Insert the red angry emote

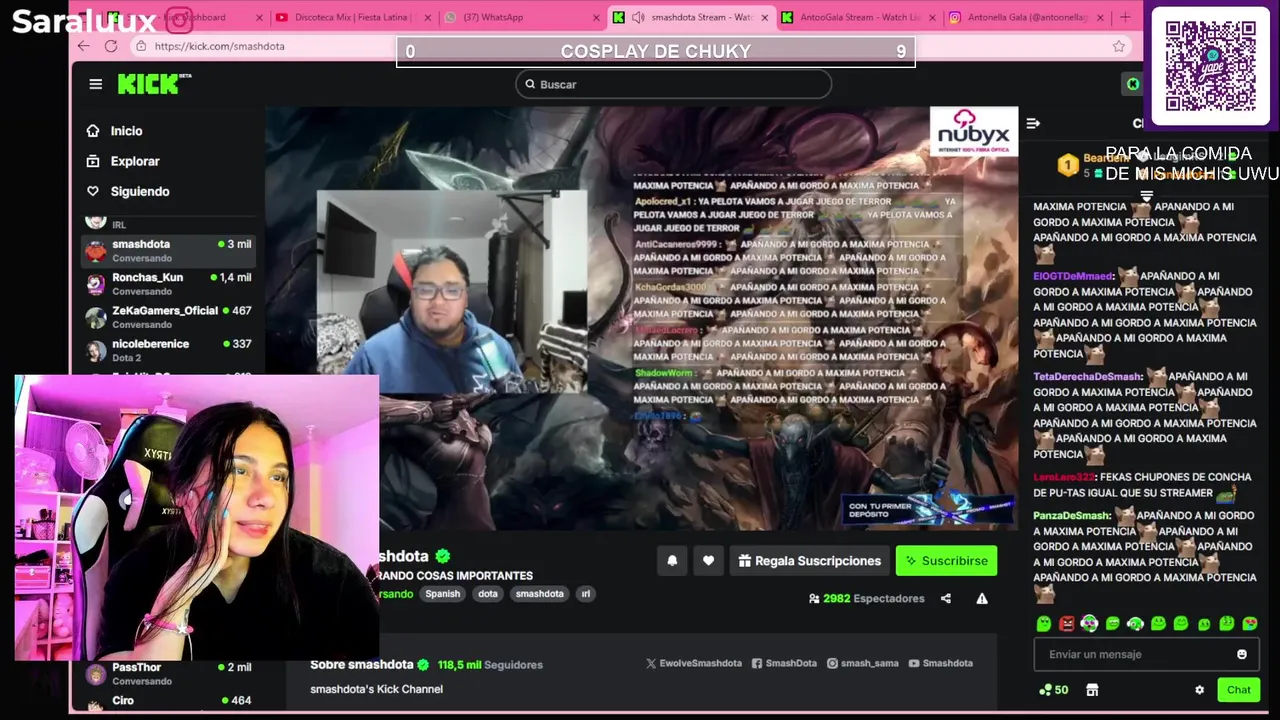(x=1067, y=624)
